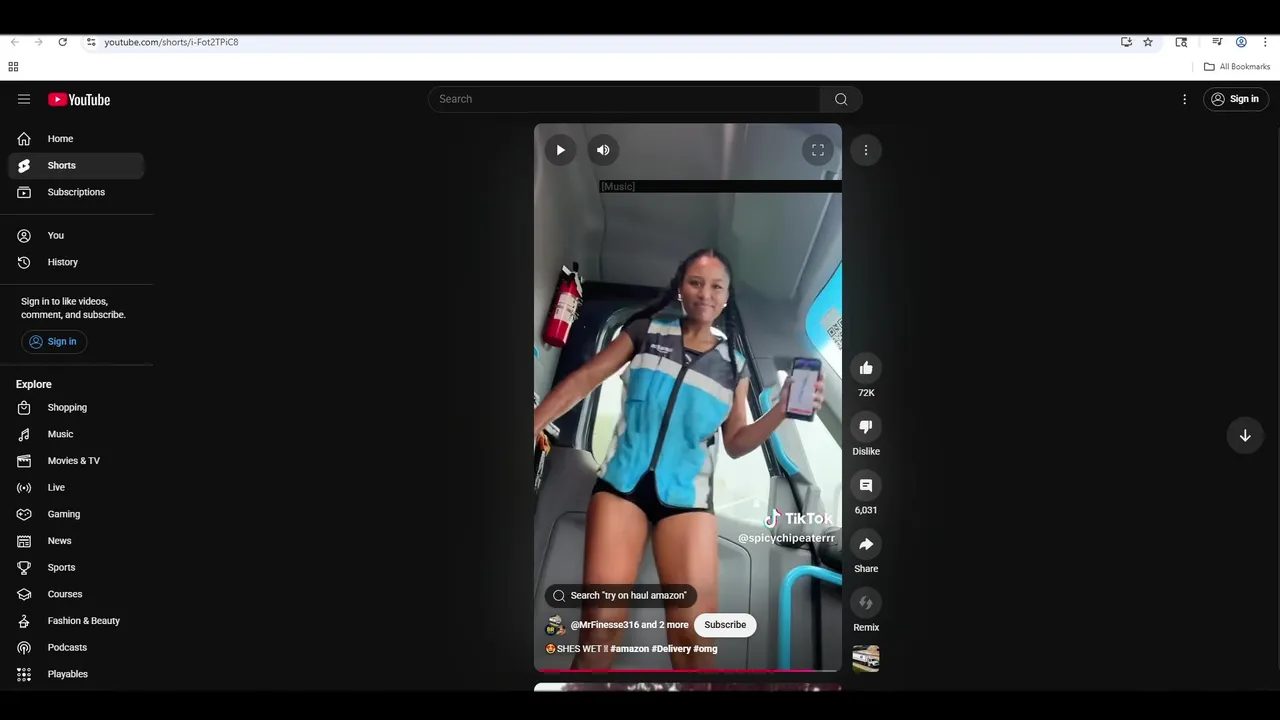Enter fullscreen for the Short
This screenshot has width=1280, height=720.
pos(818,150)
